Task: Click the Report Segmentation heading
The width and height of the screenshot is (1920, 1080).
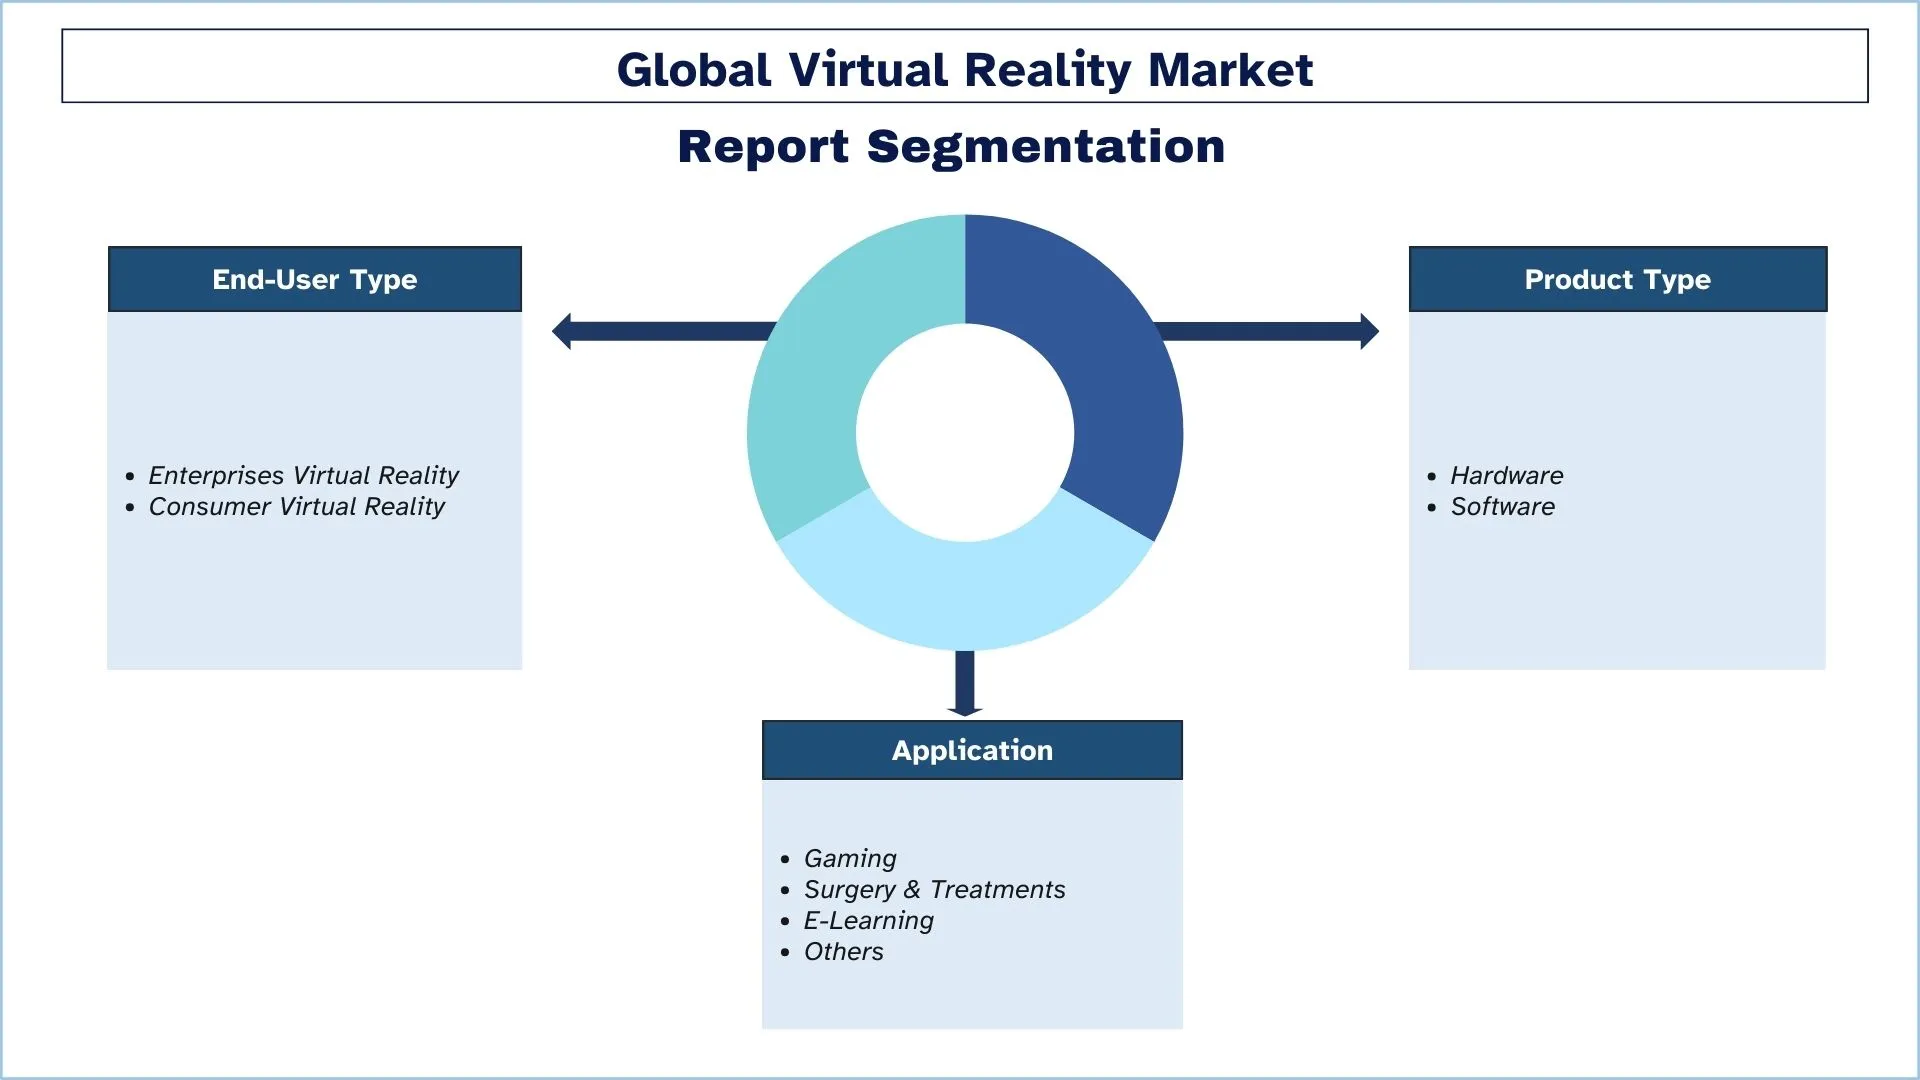Action: point(951,146)
